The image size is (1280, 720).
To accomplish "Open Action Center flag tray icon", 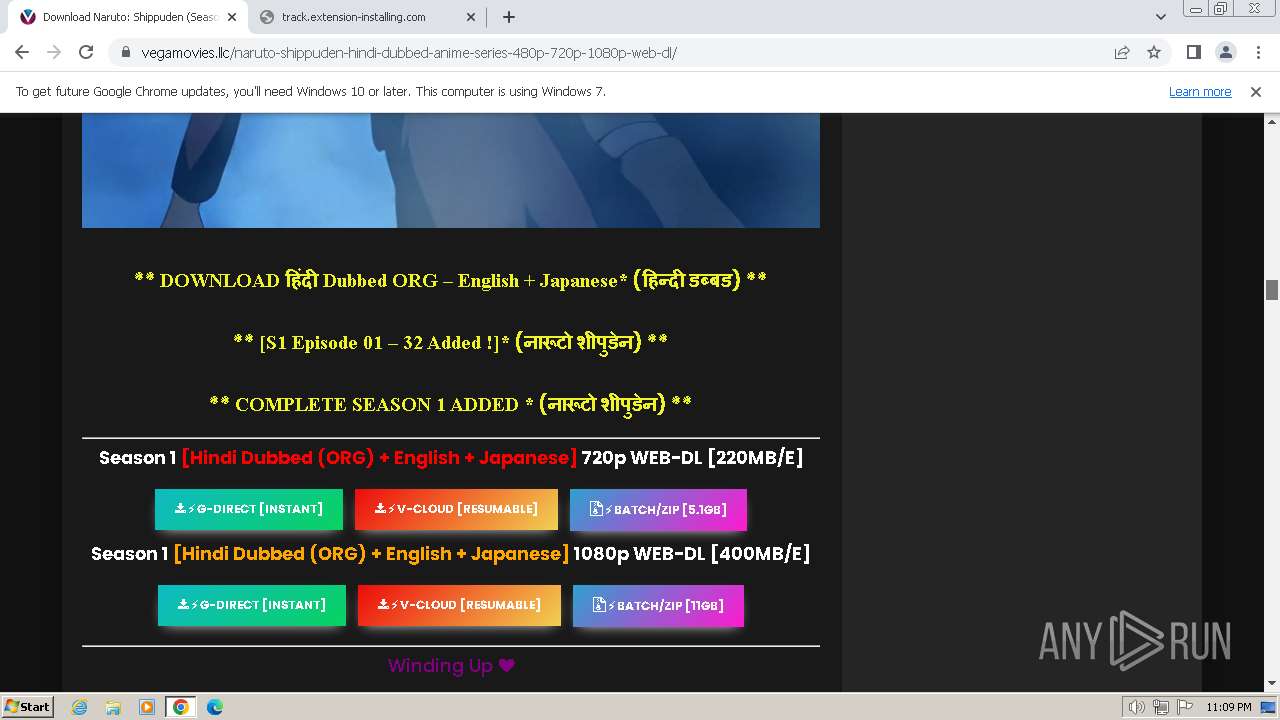I will (1183, 707).
